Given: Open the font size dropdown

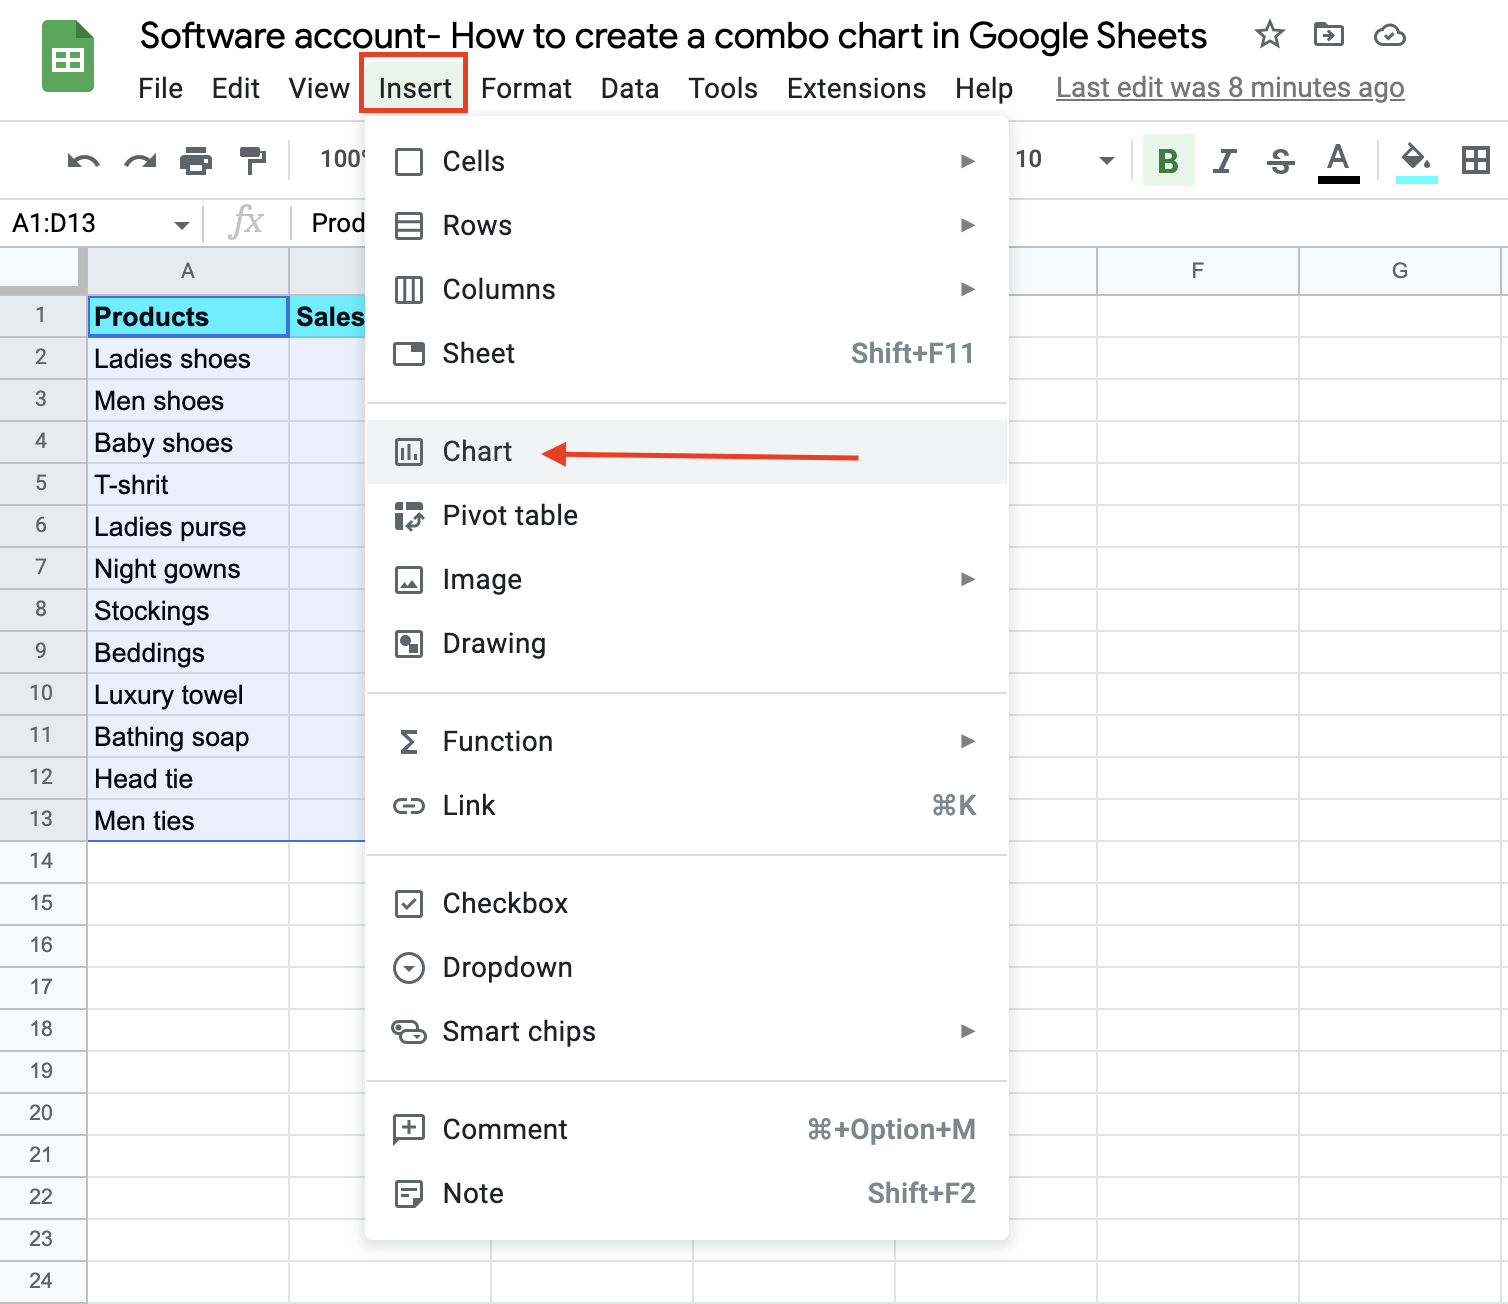Looking at the screenshot, I should click(x=1106, y=160).
